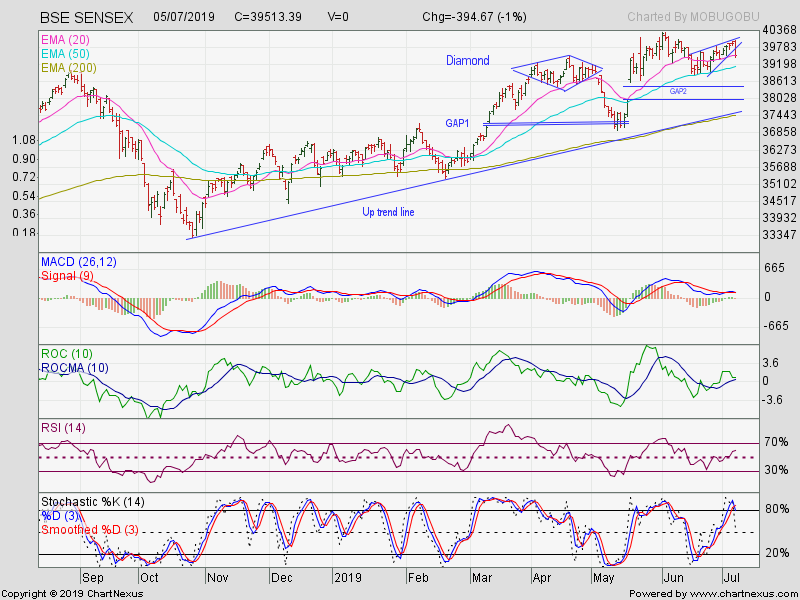Select the %D (3) legend entry
The height and width of the screenshot is (600, 800).
pos(55,515)
